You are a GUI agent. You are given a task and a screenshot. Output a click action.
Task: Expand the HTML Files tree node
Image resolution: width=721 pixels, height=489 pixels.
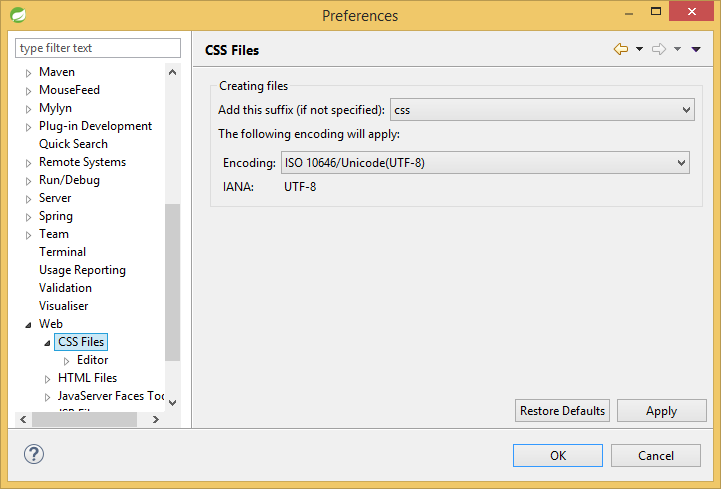click(x=48, y=379)
